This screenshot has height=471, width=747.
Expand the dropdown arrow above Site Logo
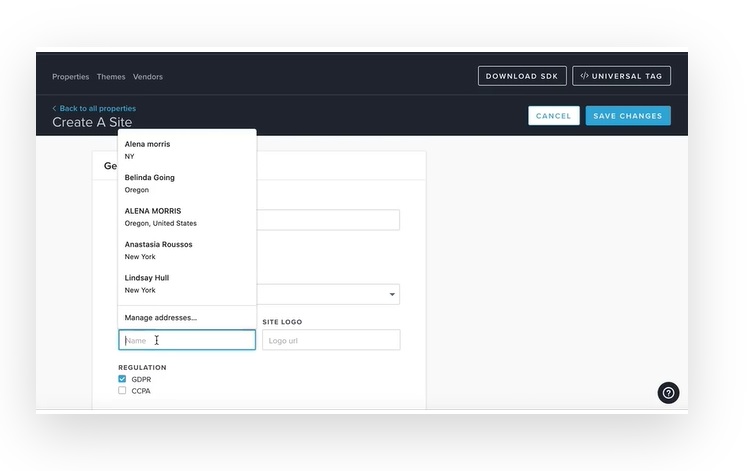tap(392, 294)
